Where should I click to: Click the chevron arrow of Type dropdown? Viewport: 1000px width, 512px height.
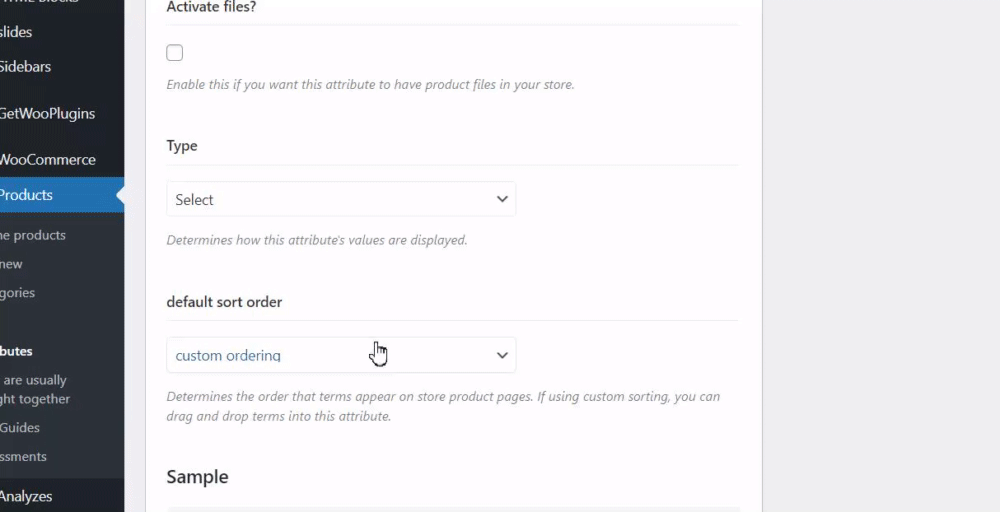point(502,199)
